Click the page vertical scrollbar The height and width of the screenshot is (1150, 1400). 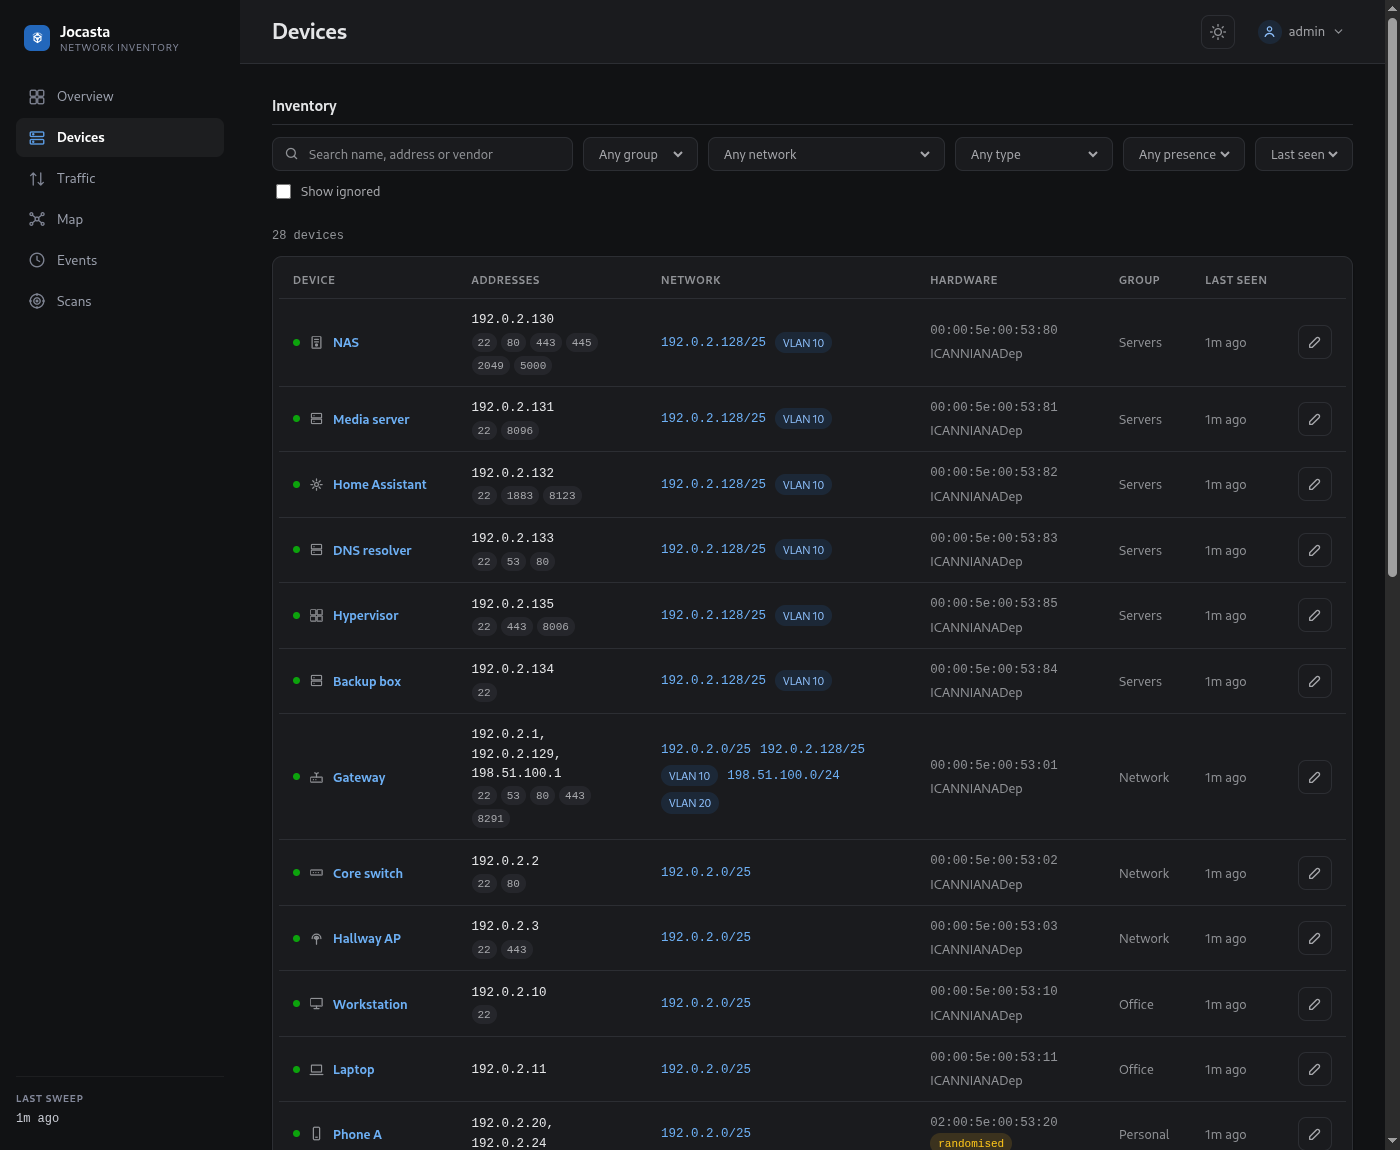coord(1392,296)
